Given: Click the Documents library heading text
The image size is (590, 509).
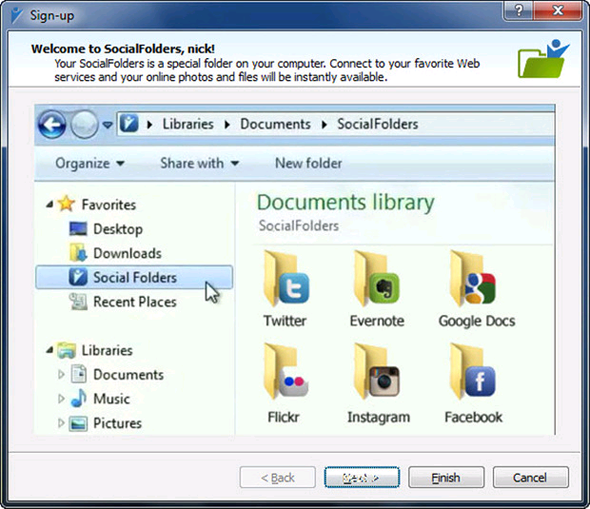Looking at the screenshot, I should [345, 202].
